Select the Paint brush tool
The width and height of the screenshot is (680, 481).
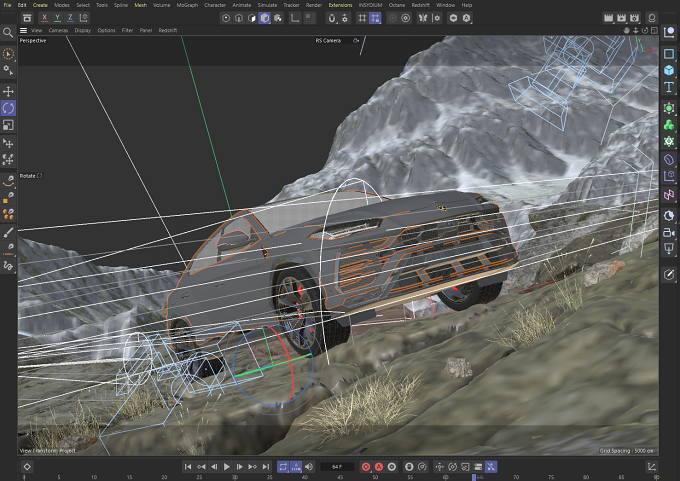(x=8, y=232)
